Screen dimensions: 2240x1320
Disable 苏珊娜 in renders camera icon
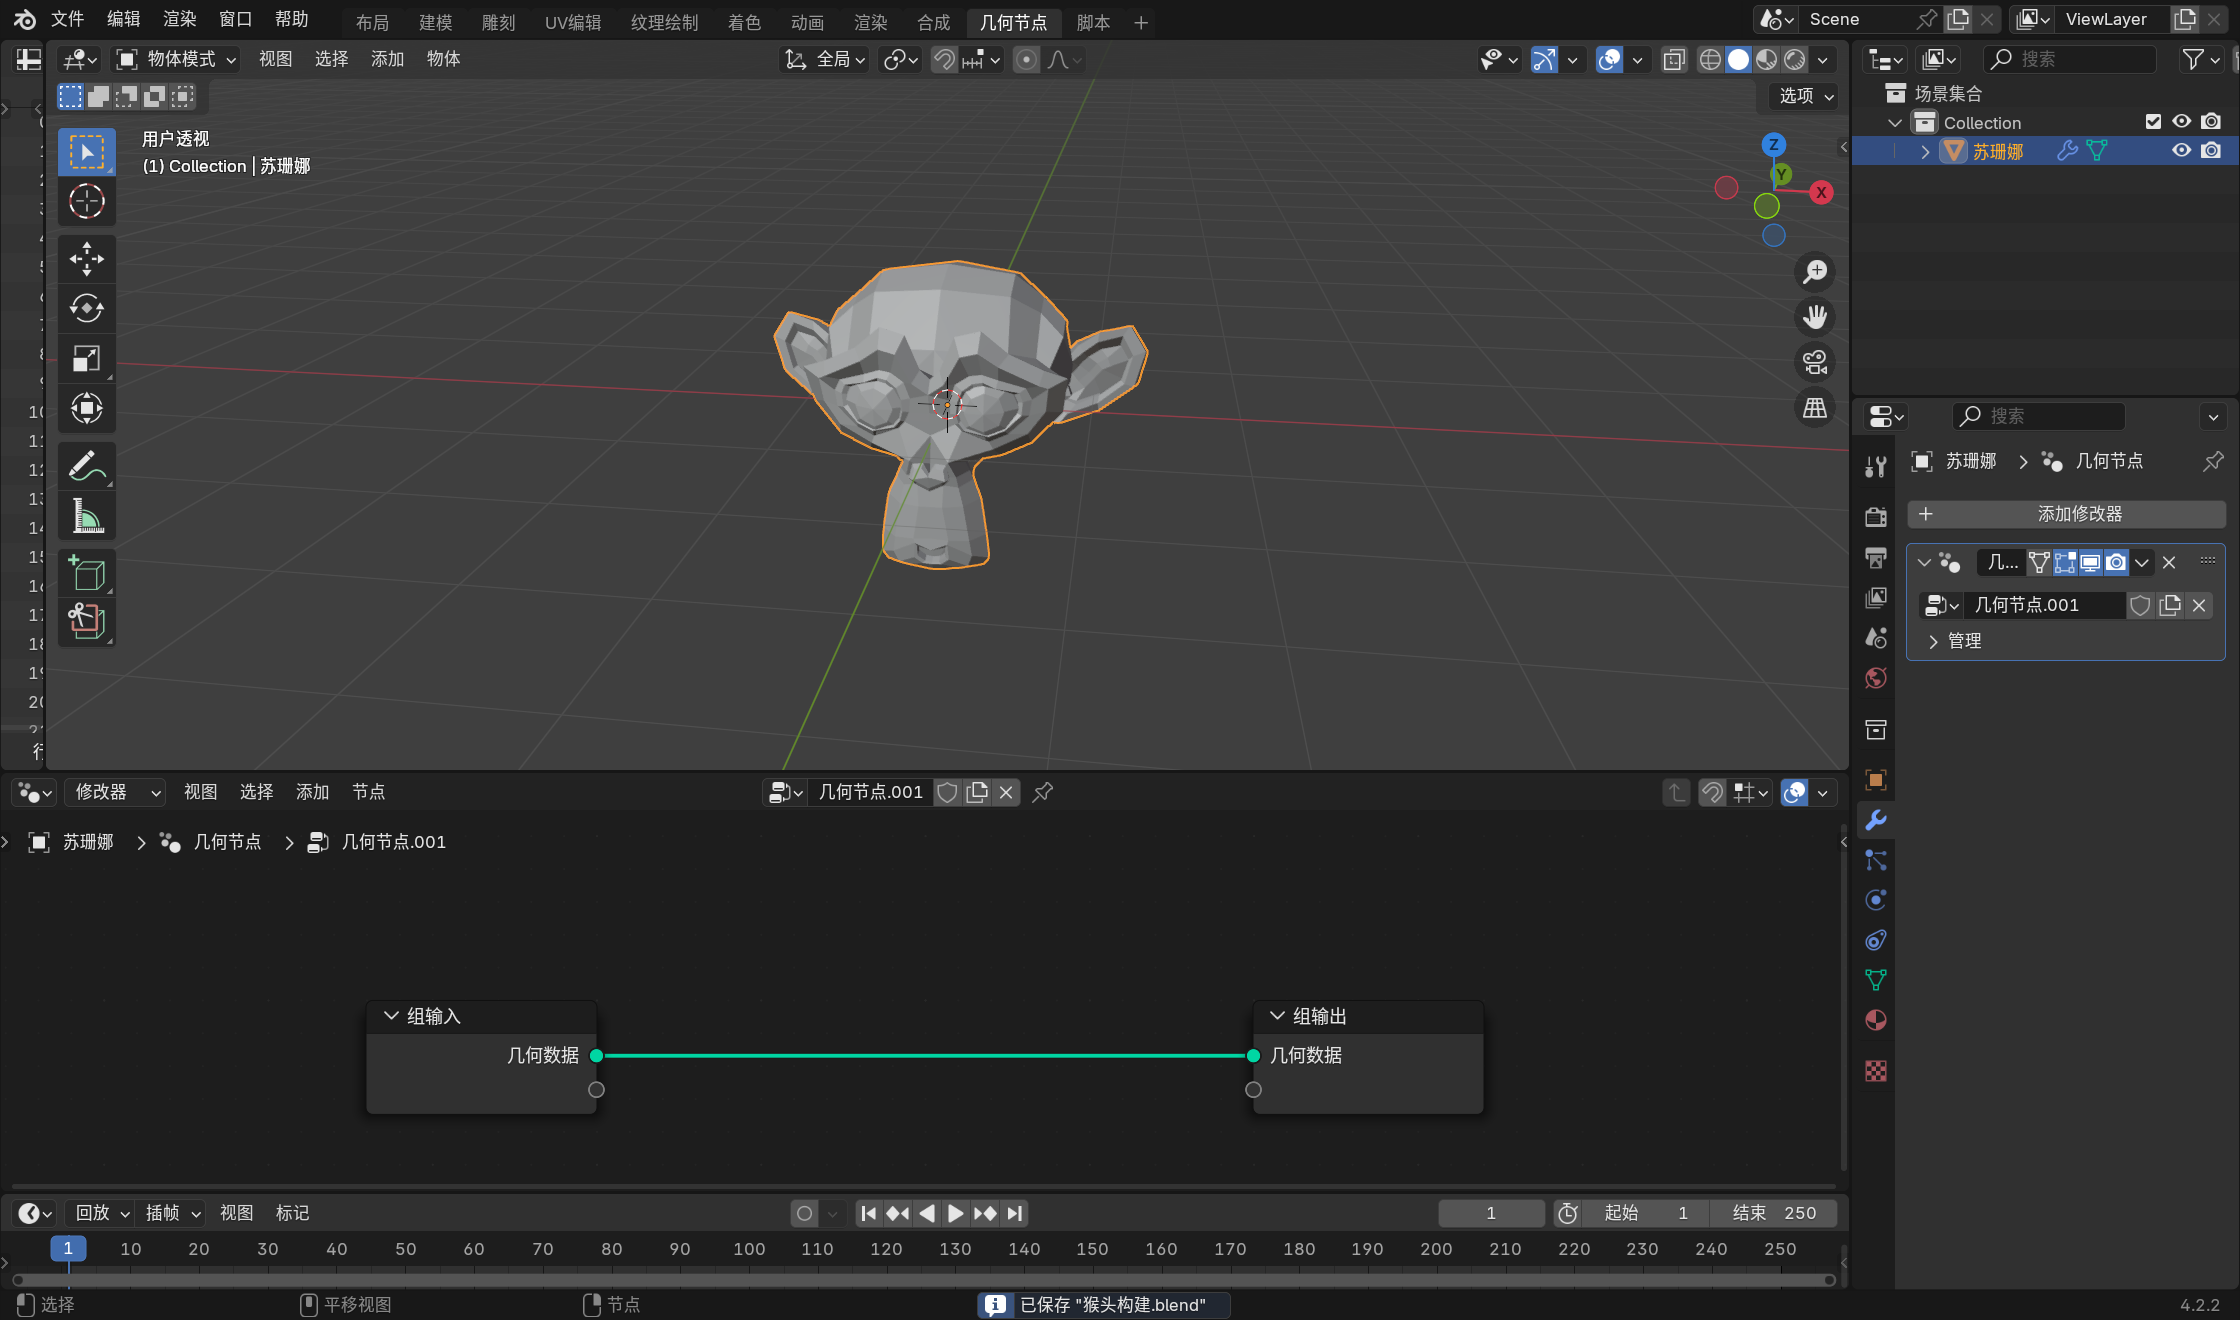pos(2211,151)
